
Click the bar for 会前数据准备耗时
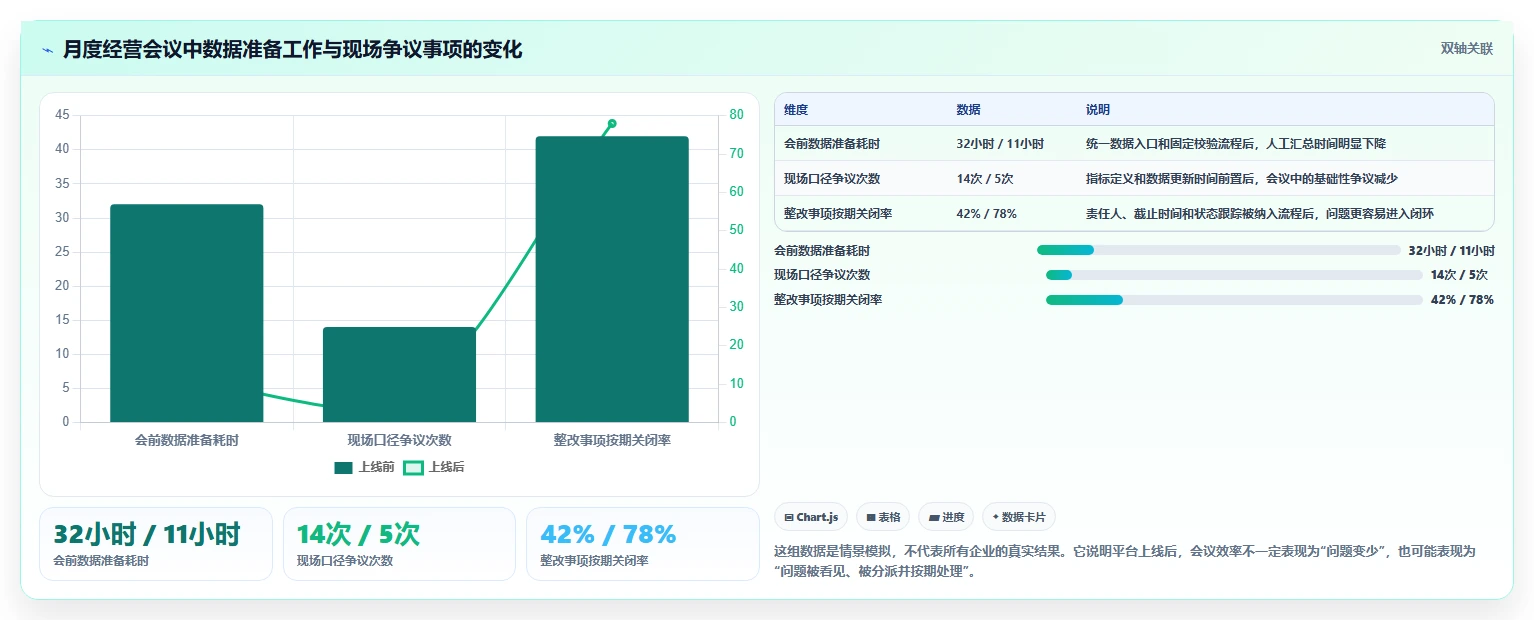coord(187,313)
